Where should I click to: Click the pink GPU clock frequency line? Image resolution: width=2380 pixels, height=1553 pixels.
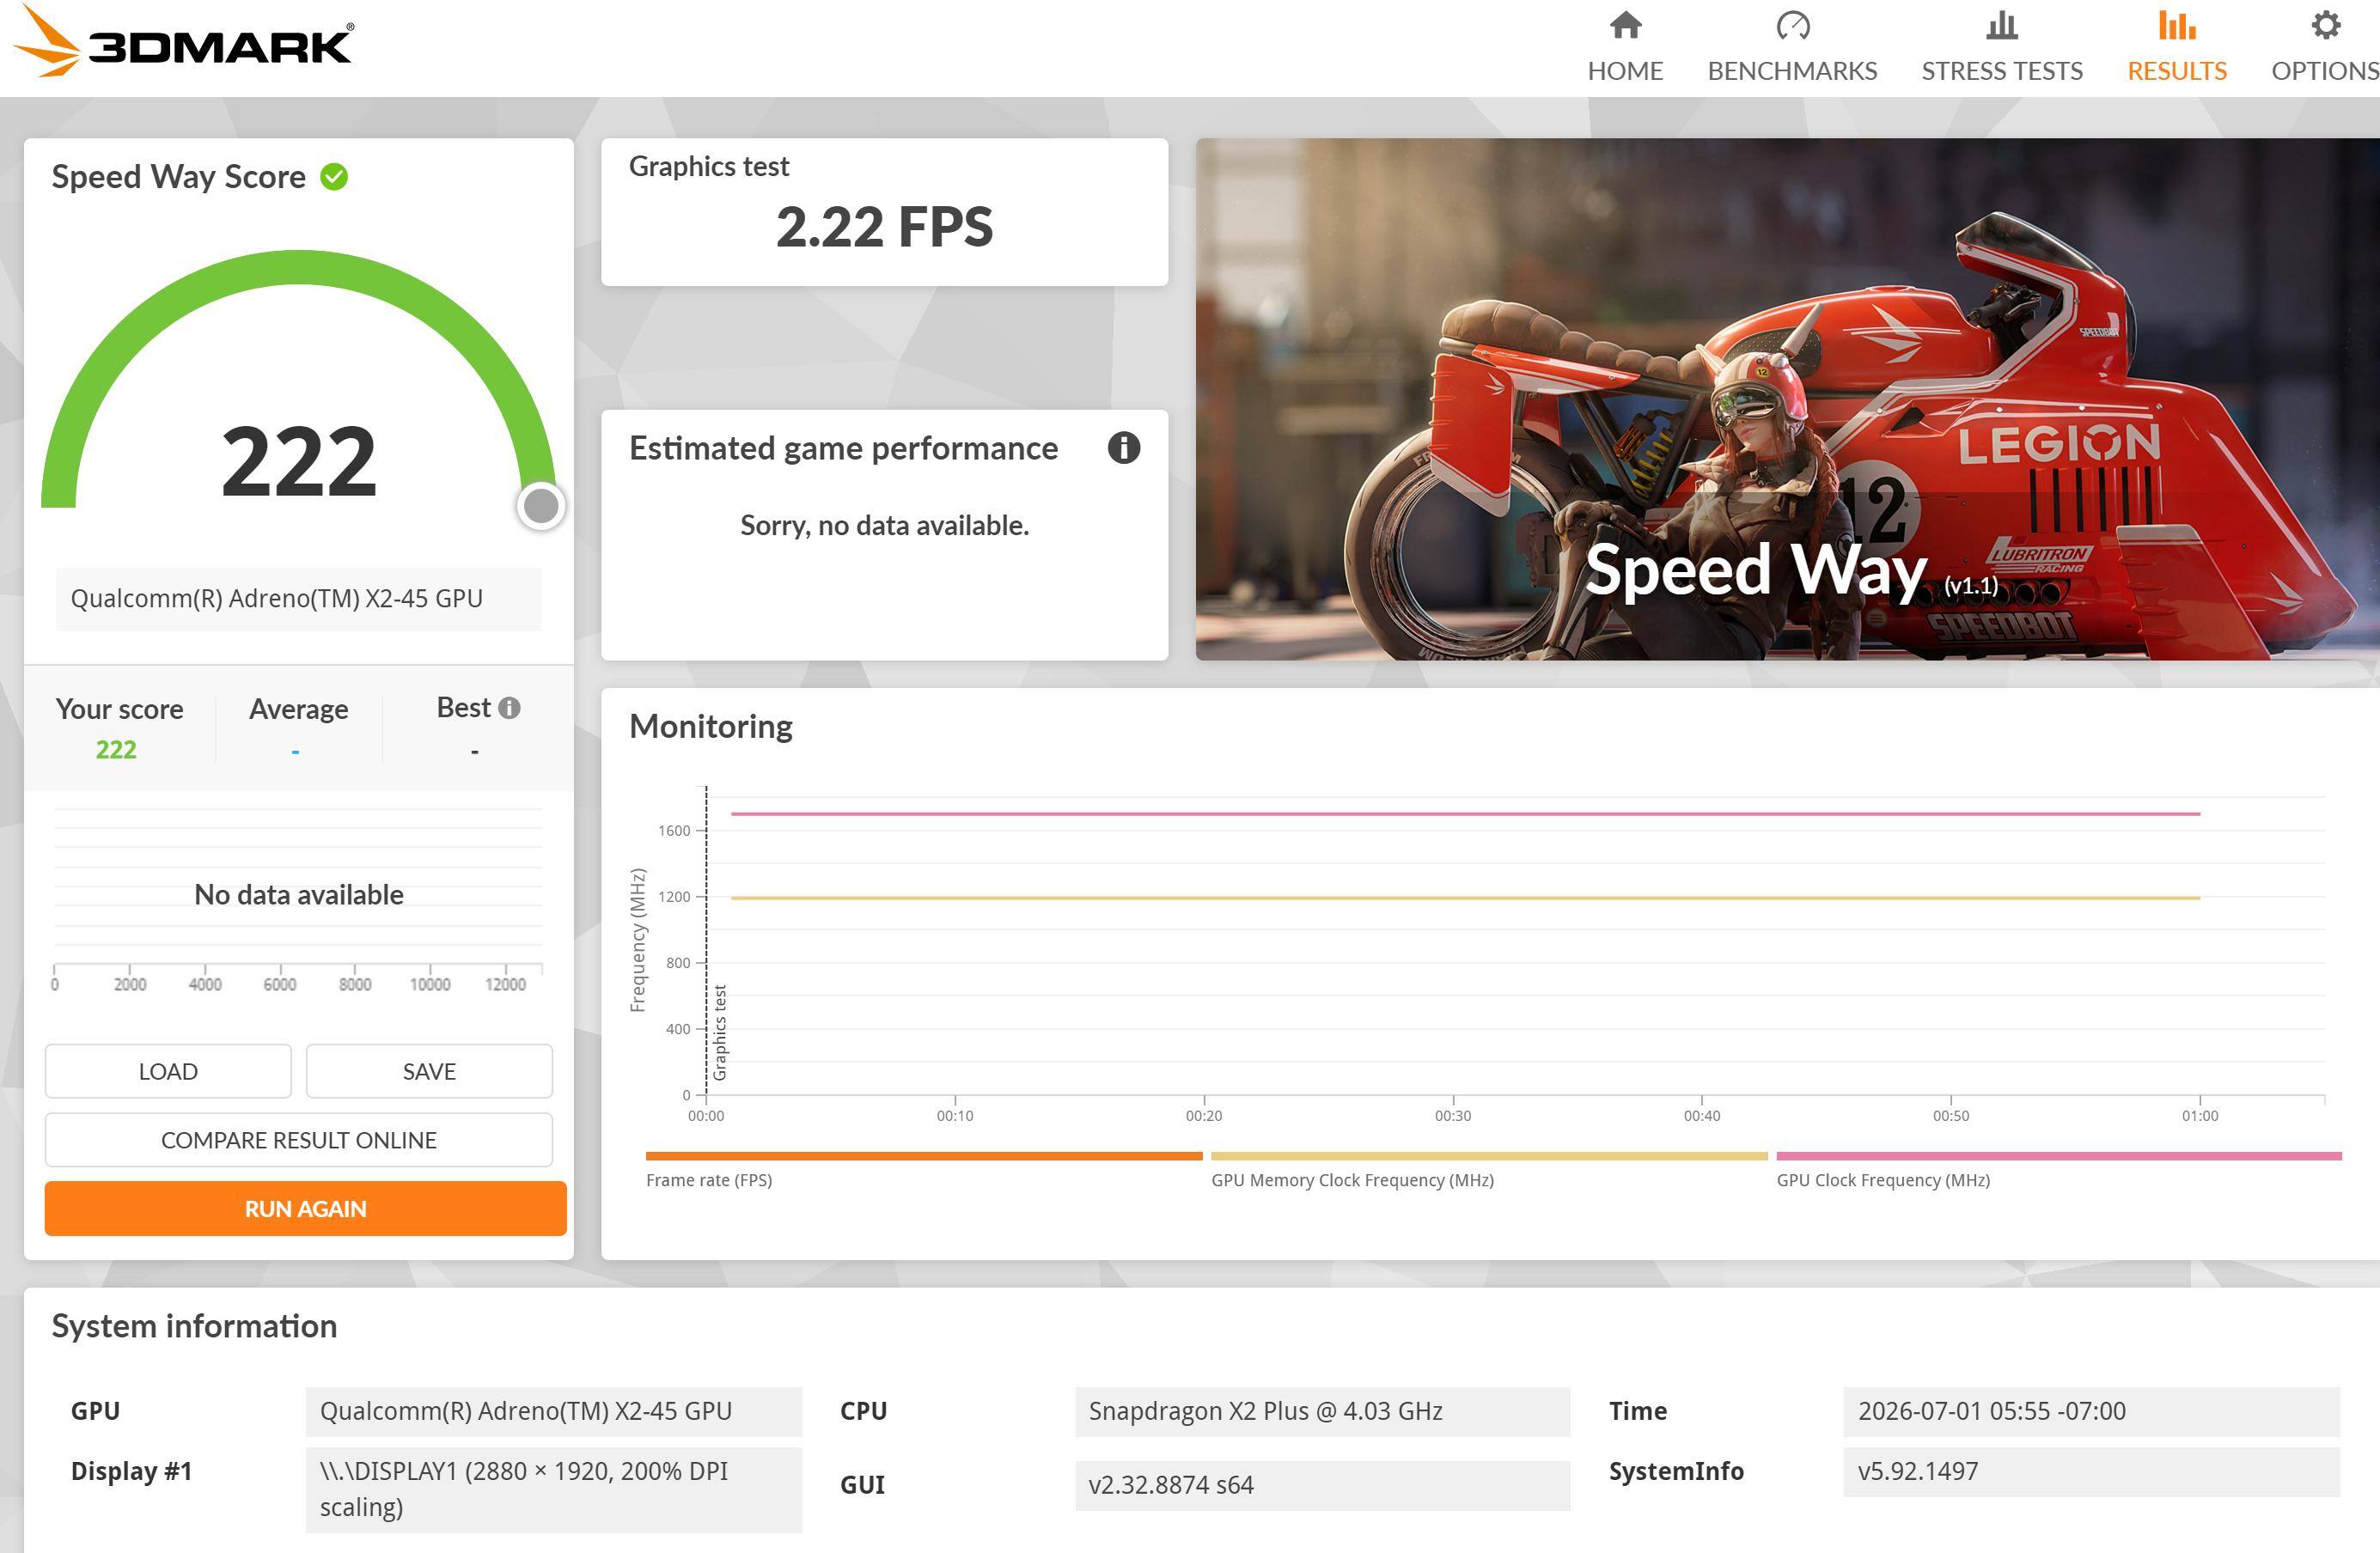coord(1465,814)
